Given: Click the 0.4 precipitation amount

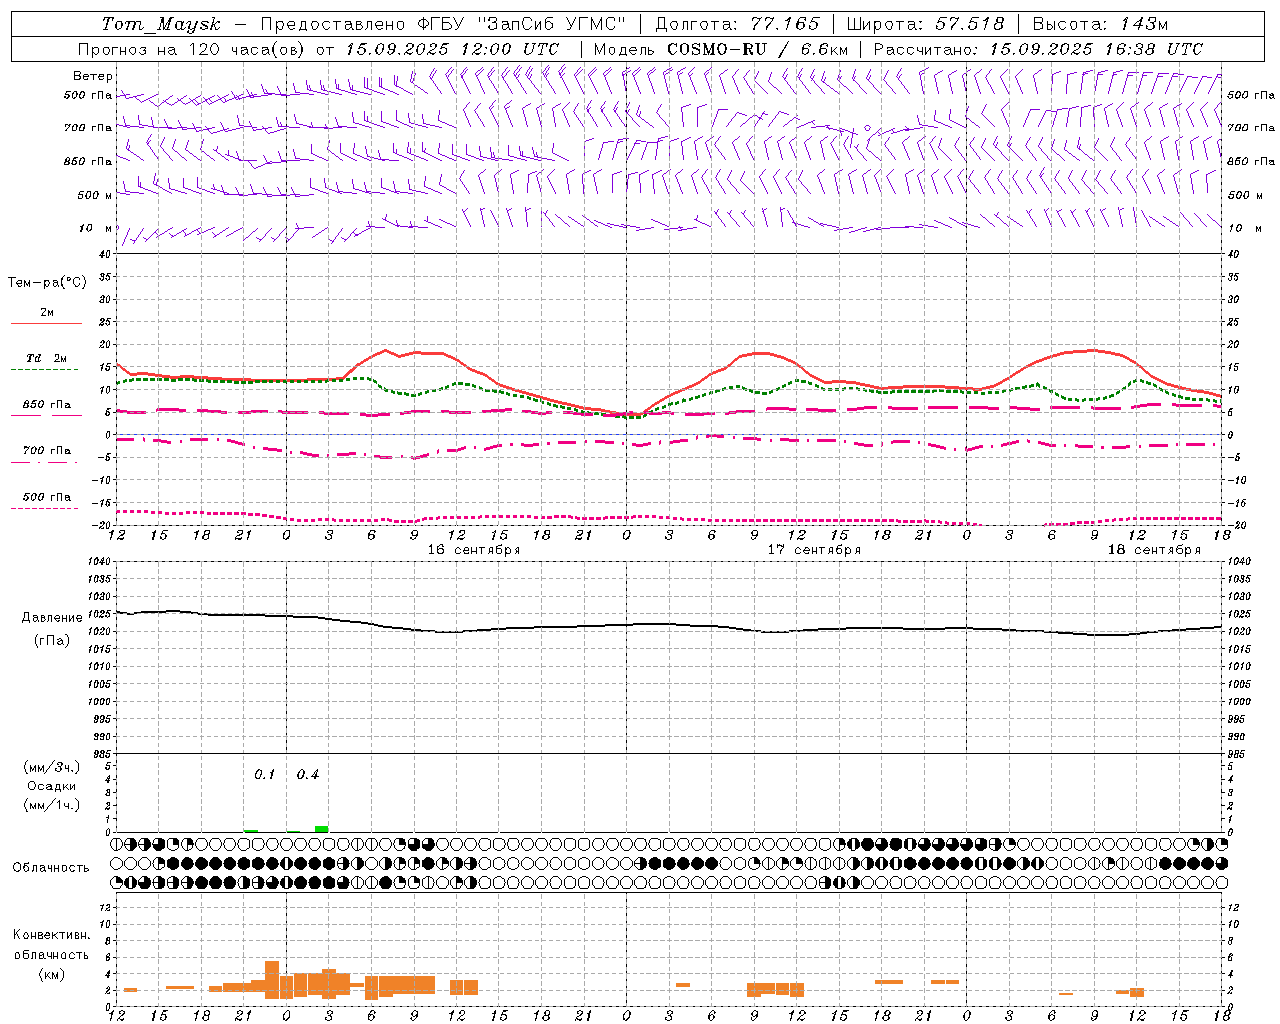Looking at the screenshot, I should tap(308, 775).
